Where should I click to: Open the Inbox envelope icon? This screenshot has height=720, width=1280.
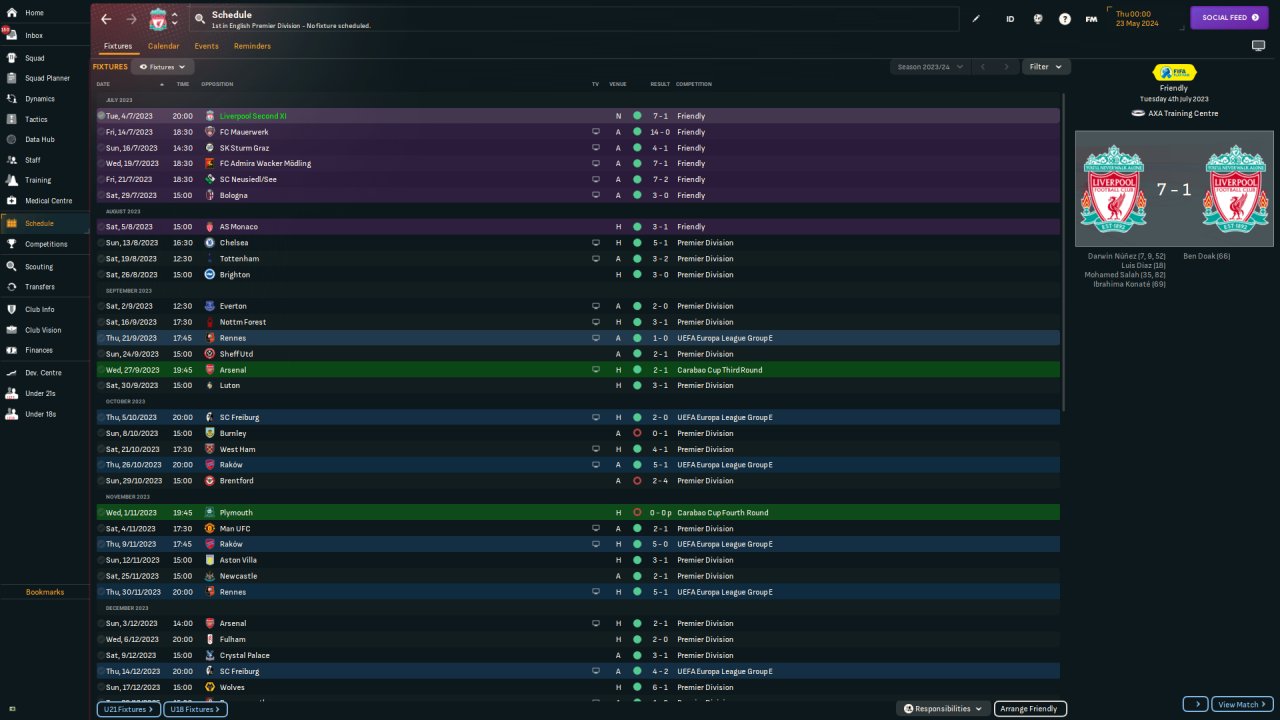[12, 36]
